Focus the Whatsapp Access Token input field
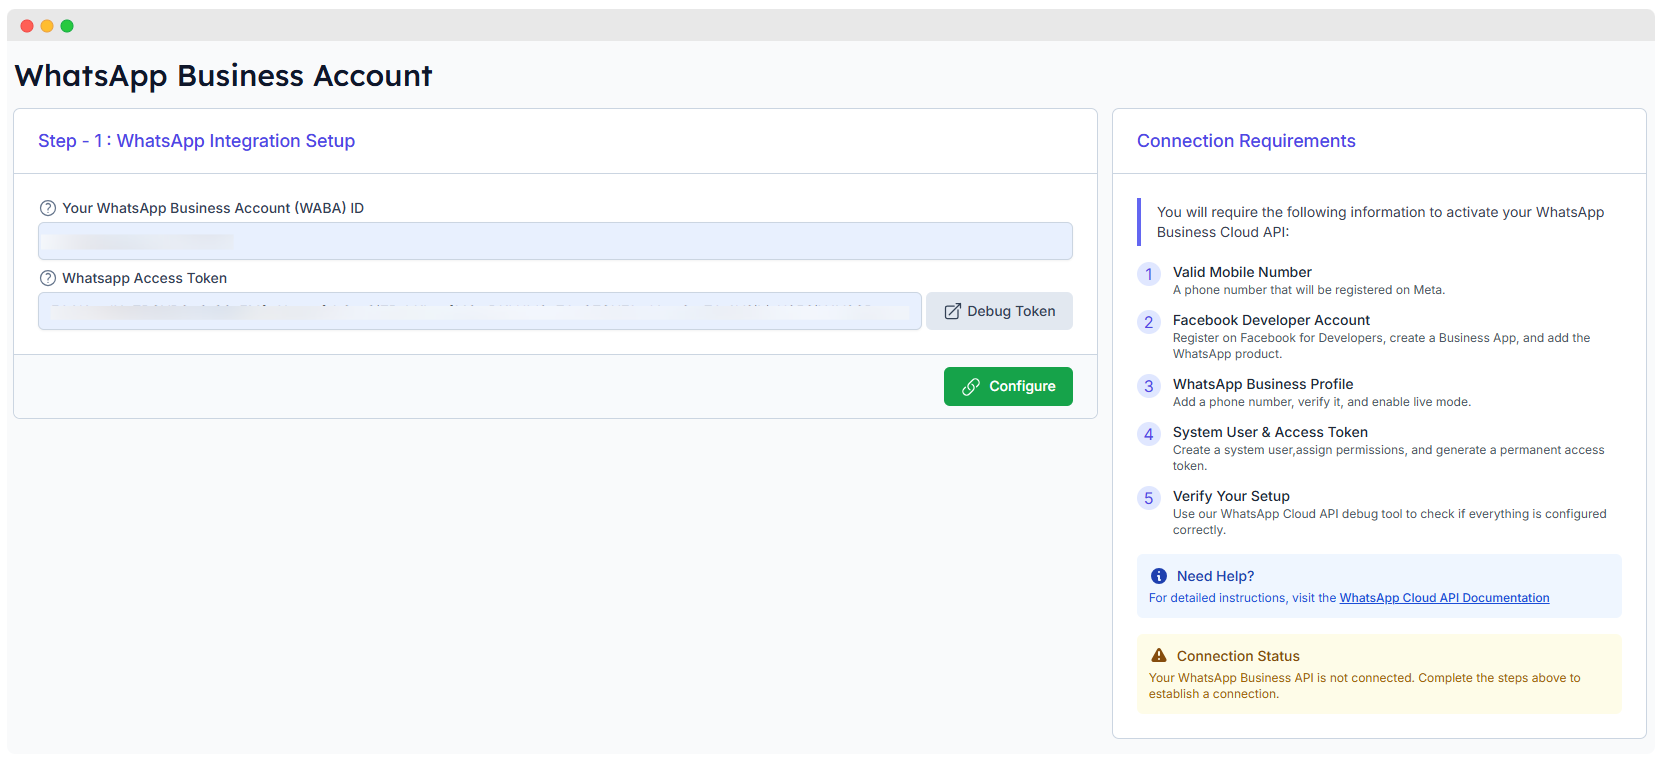1662x763 pixels. [x=480, y=311]
